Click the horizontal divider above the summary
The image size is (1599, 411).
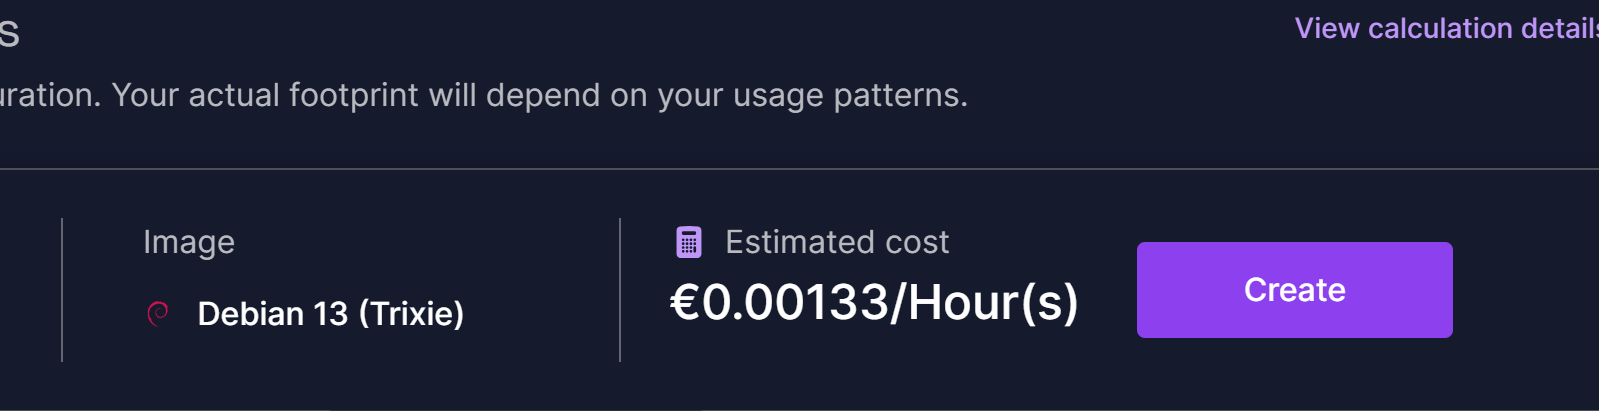[800, 169]
